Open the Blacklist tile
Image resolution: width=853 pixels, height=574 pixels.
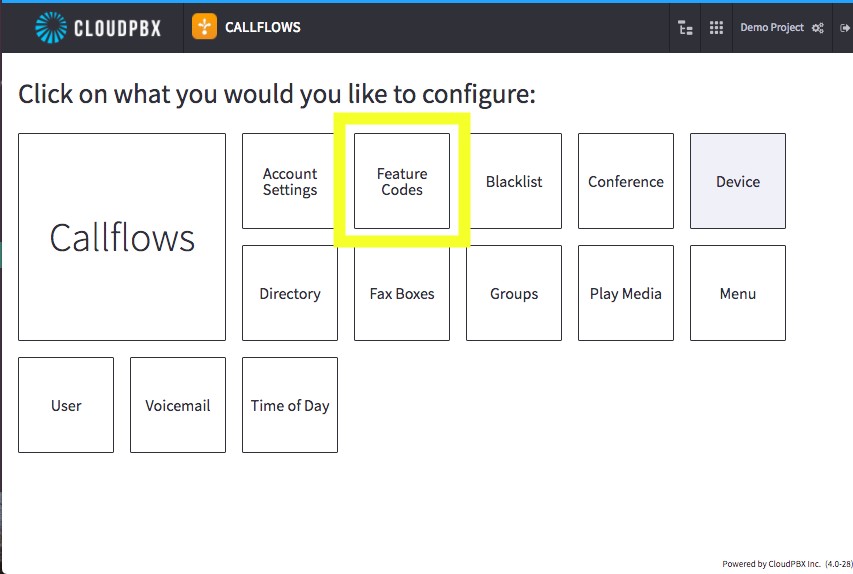(514, 181)
